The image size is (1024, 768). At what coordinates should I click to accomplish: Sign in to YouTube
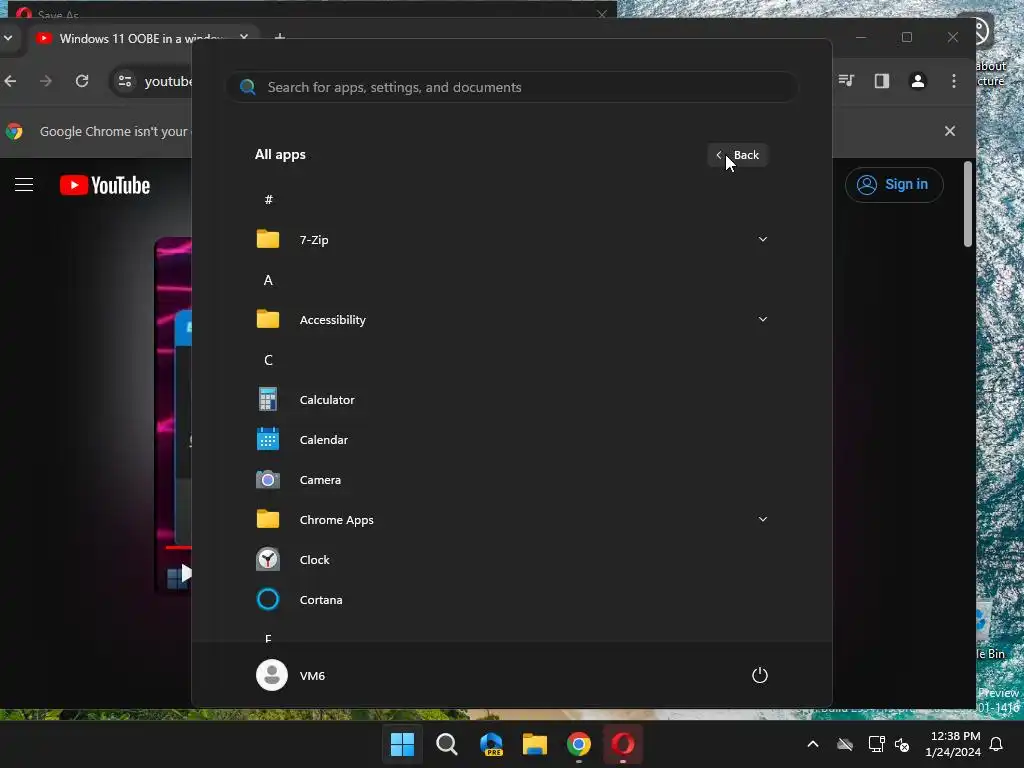click(894, 185)
